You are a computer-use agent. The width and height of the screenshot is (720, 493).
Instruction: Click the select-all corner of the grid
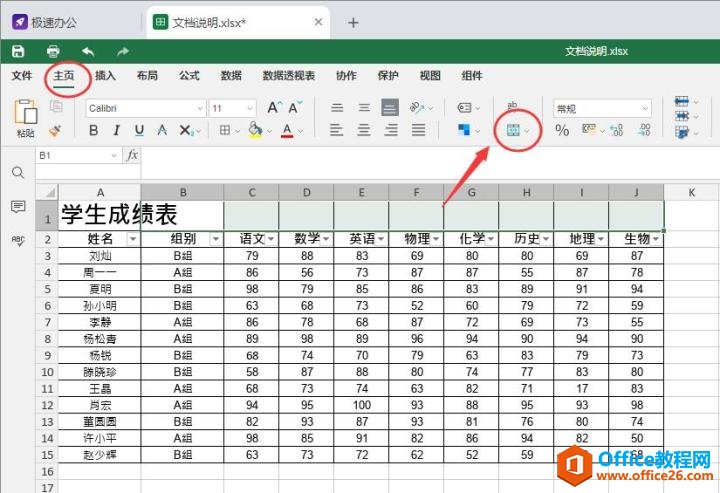pos(47,192)
